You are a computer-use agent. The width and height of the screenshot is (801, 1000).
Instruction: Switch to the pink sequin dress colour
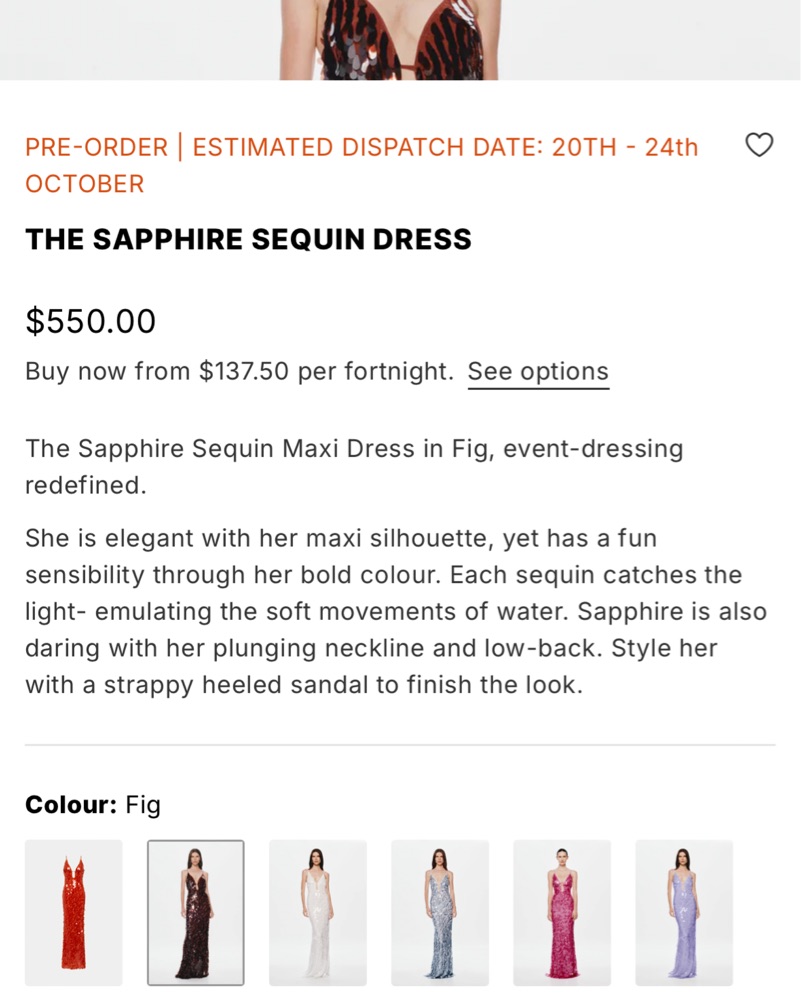pos(562,912)
